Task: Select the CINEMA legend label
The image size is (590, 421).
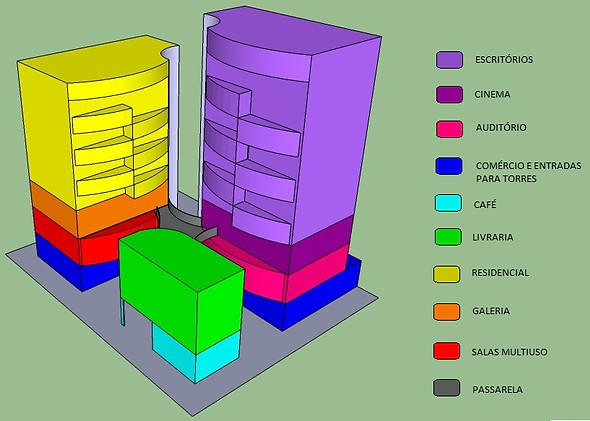Action: (x=492, y=94)
